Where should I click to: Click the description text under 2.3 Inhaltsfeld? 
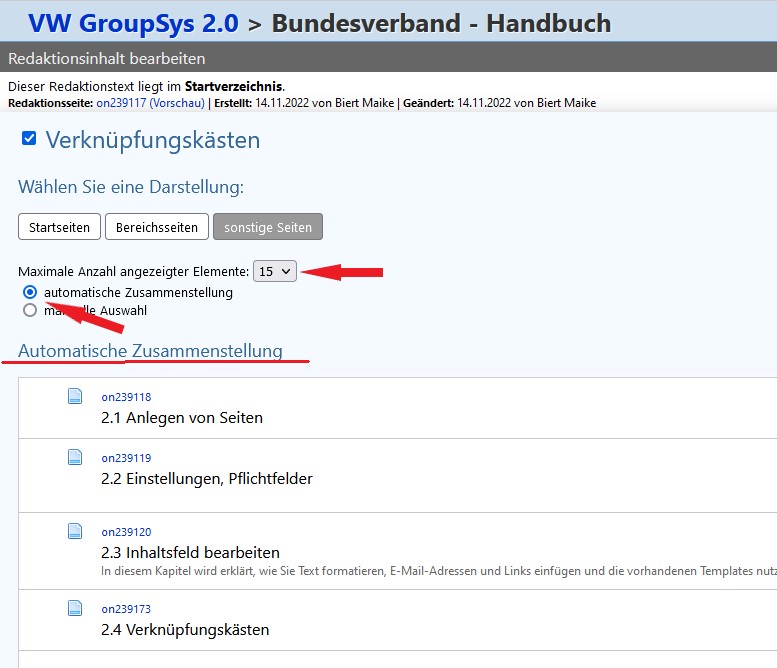pyautogui.click(x=439, y=571)
